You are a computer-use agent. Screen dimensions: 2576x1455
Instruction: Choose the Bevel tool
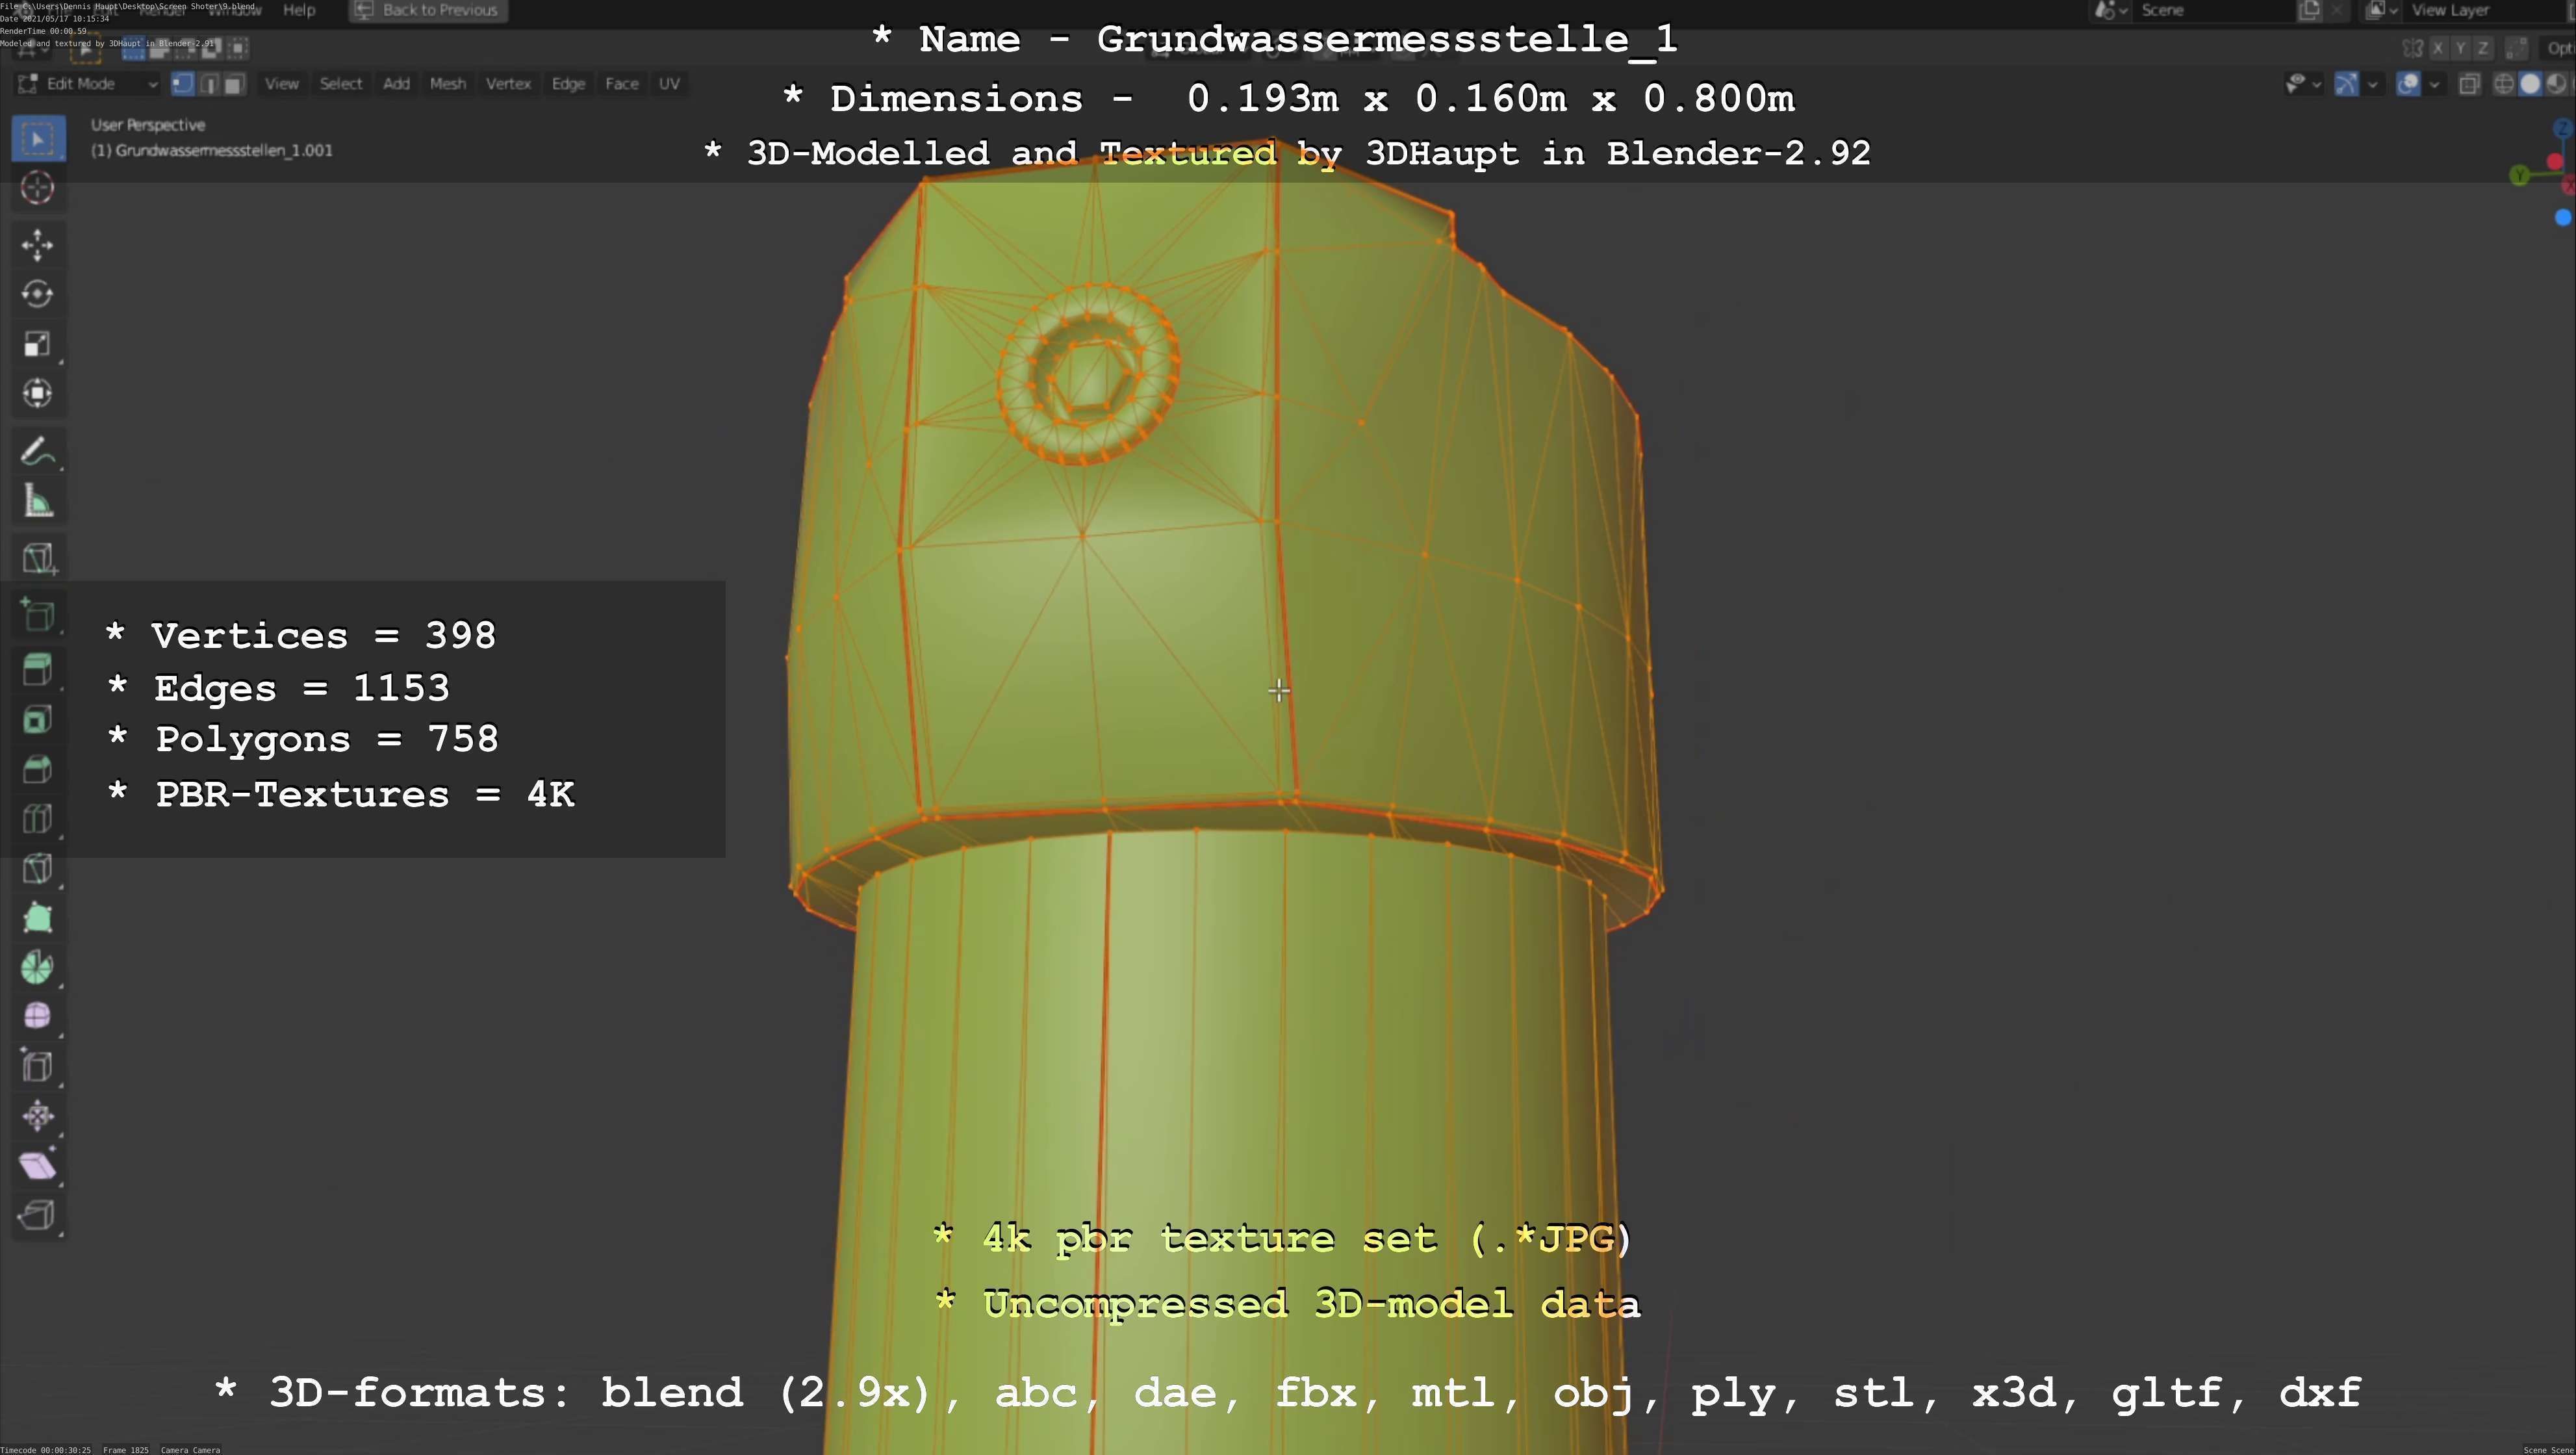coord(38,769)
